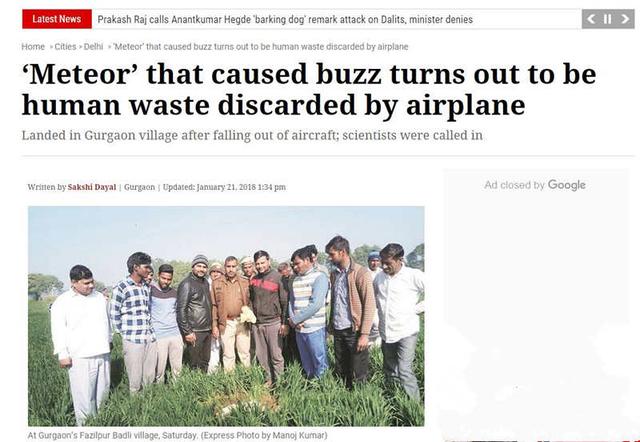Click the breadcrumb arrow before Cities
This screenshot has width=640, height=442.
(51, 47)
